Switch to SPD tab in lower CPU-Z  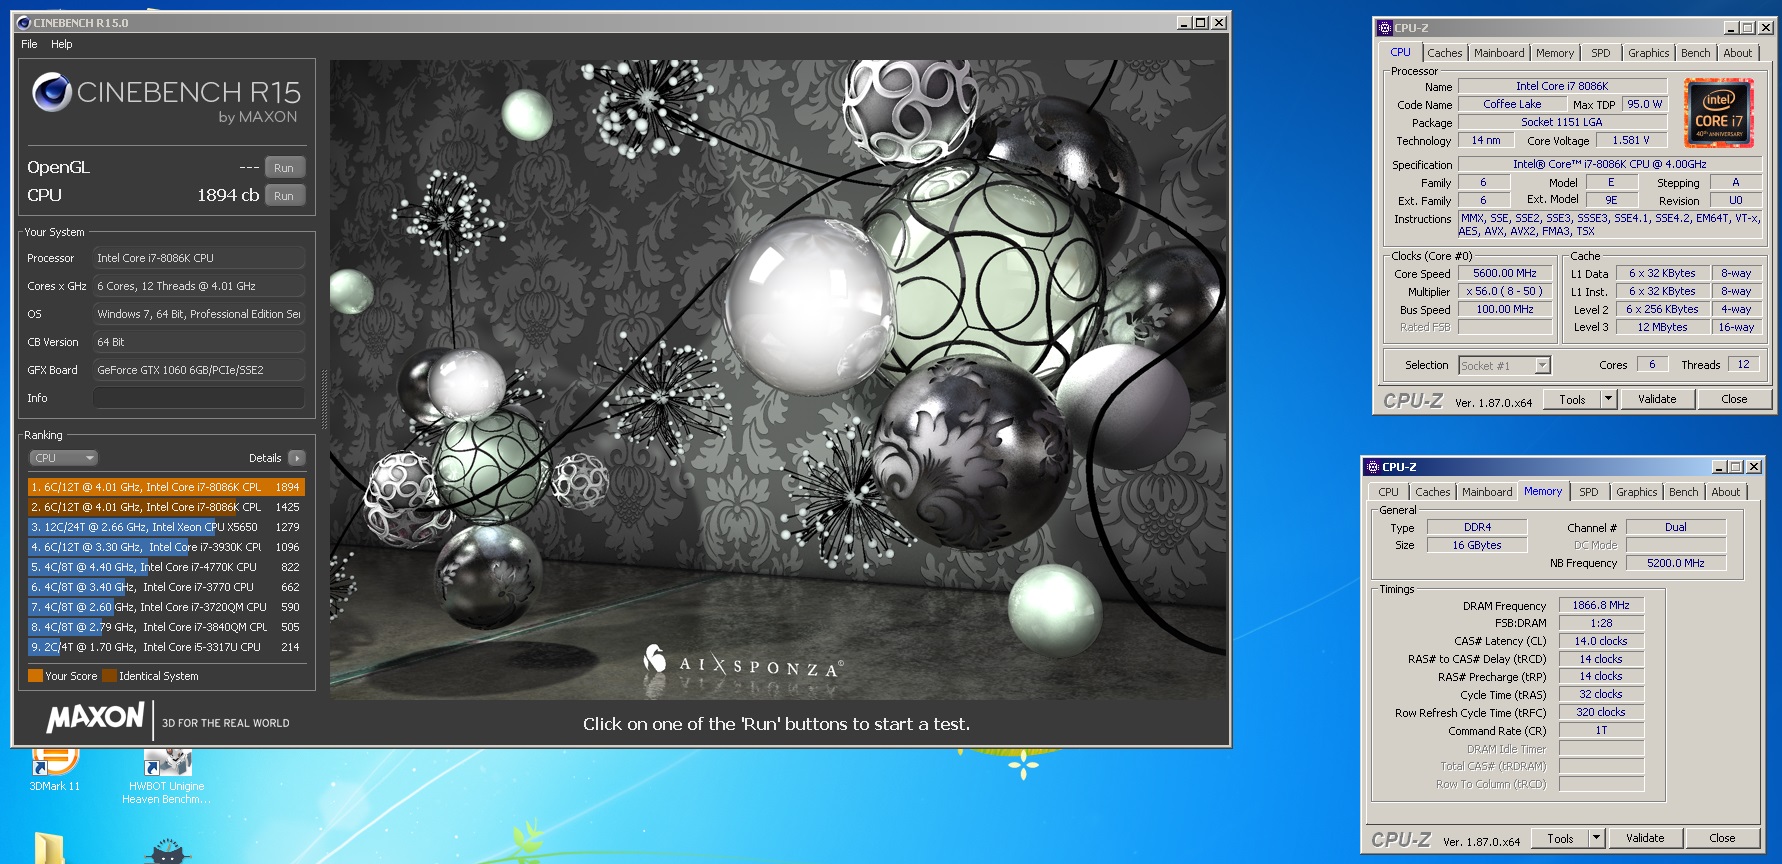1589,492
